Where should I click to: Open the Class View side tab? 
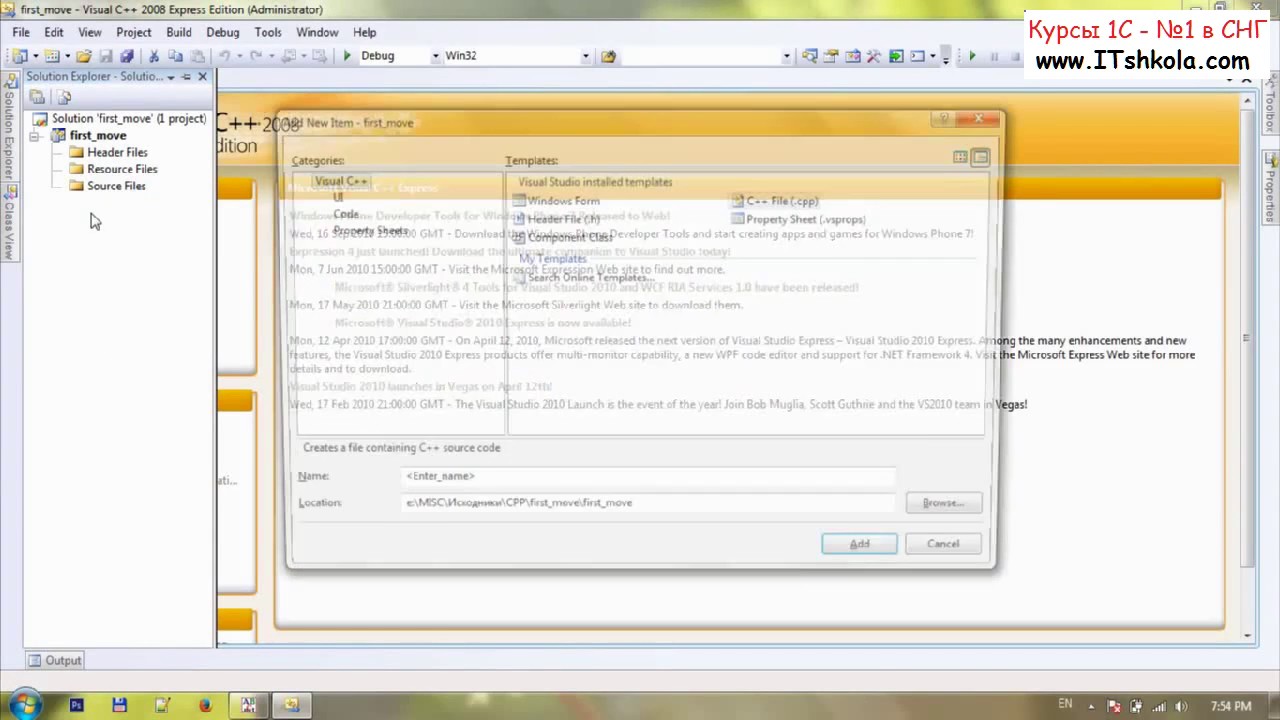8,222
